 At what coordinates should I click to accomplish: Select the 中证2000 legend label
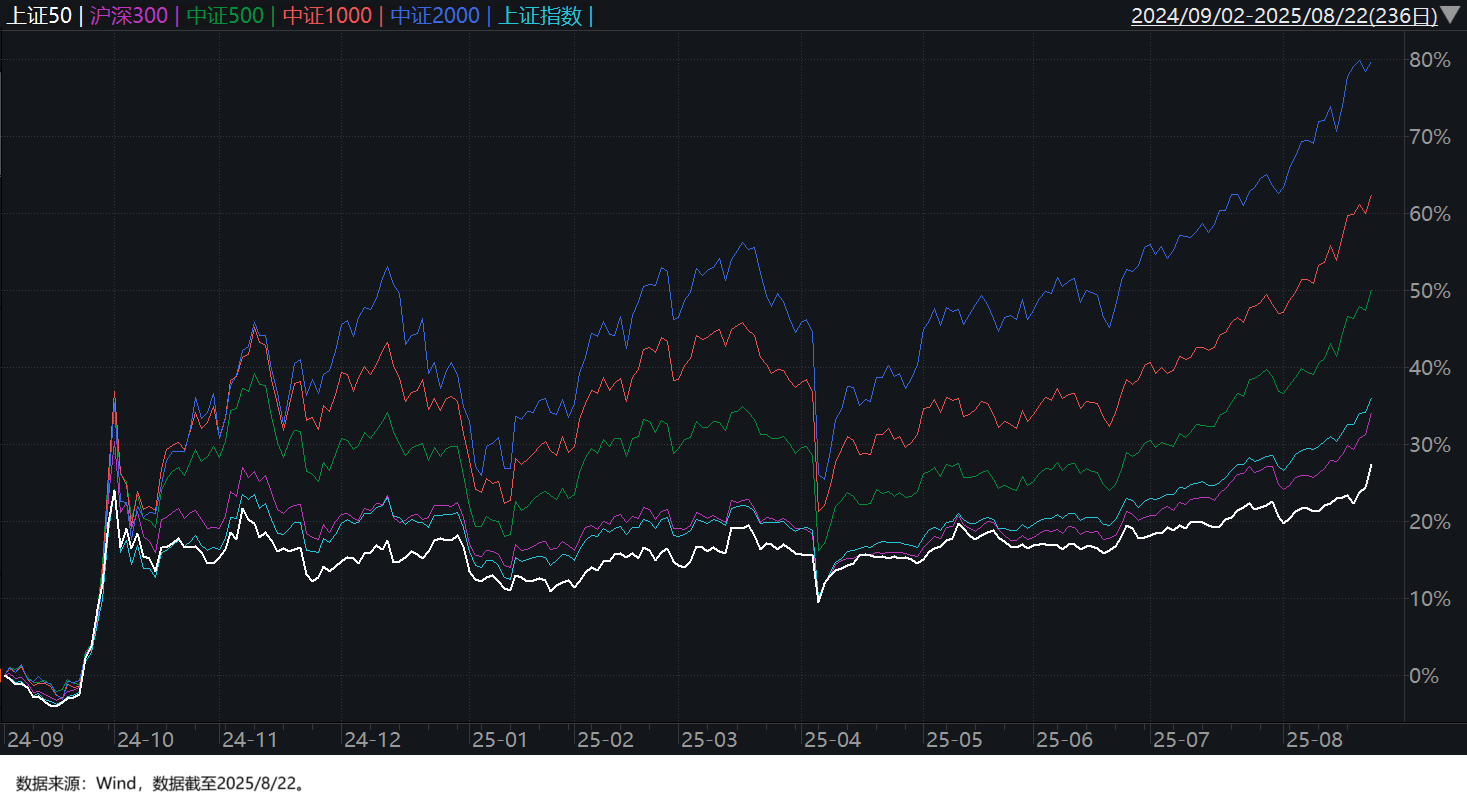(435, 16)
